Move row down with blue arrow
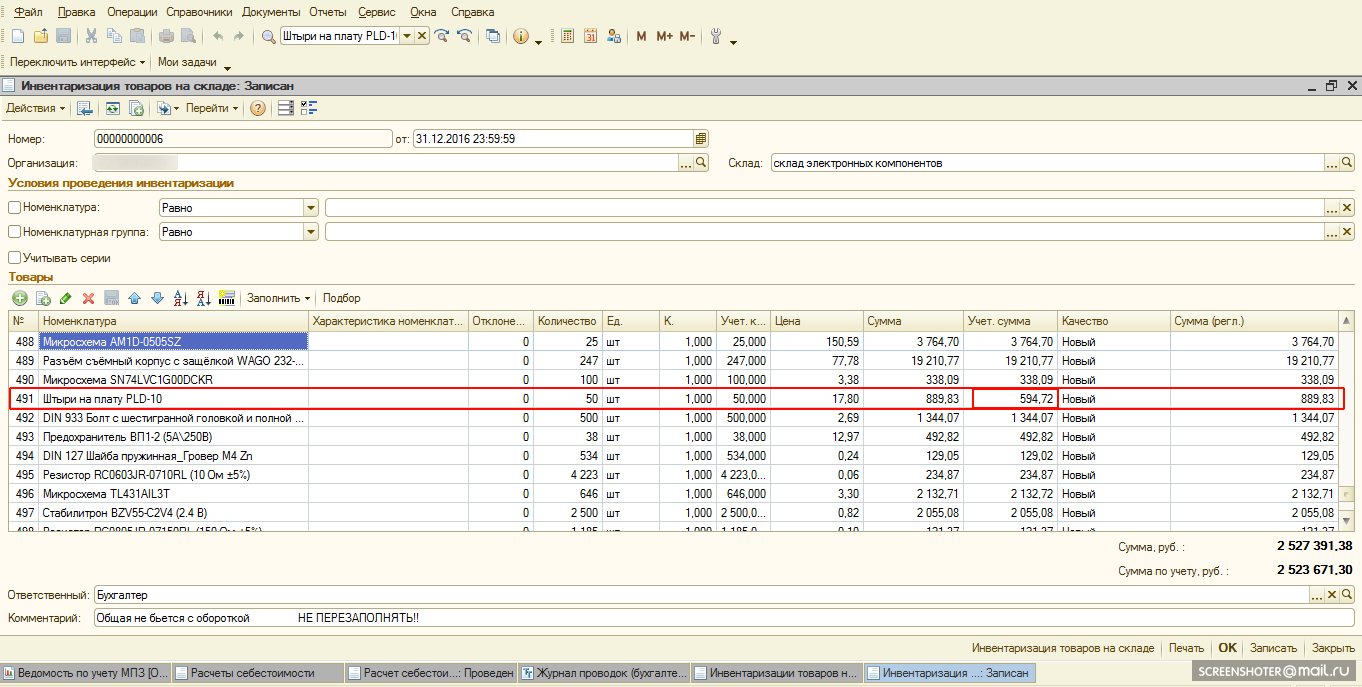This screenshot has width=1362, height=687. click(x=157, y=298)
